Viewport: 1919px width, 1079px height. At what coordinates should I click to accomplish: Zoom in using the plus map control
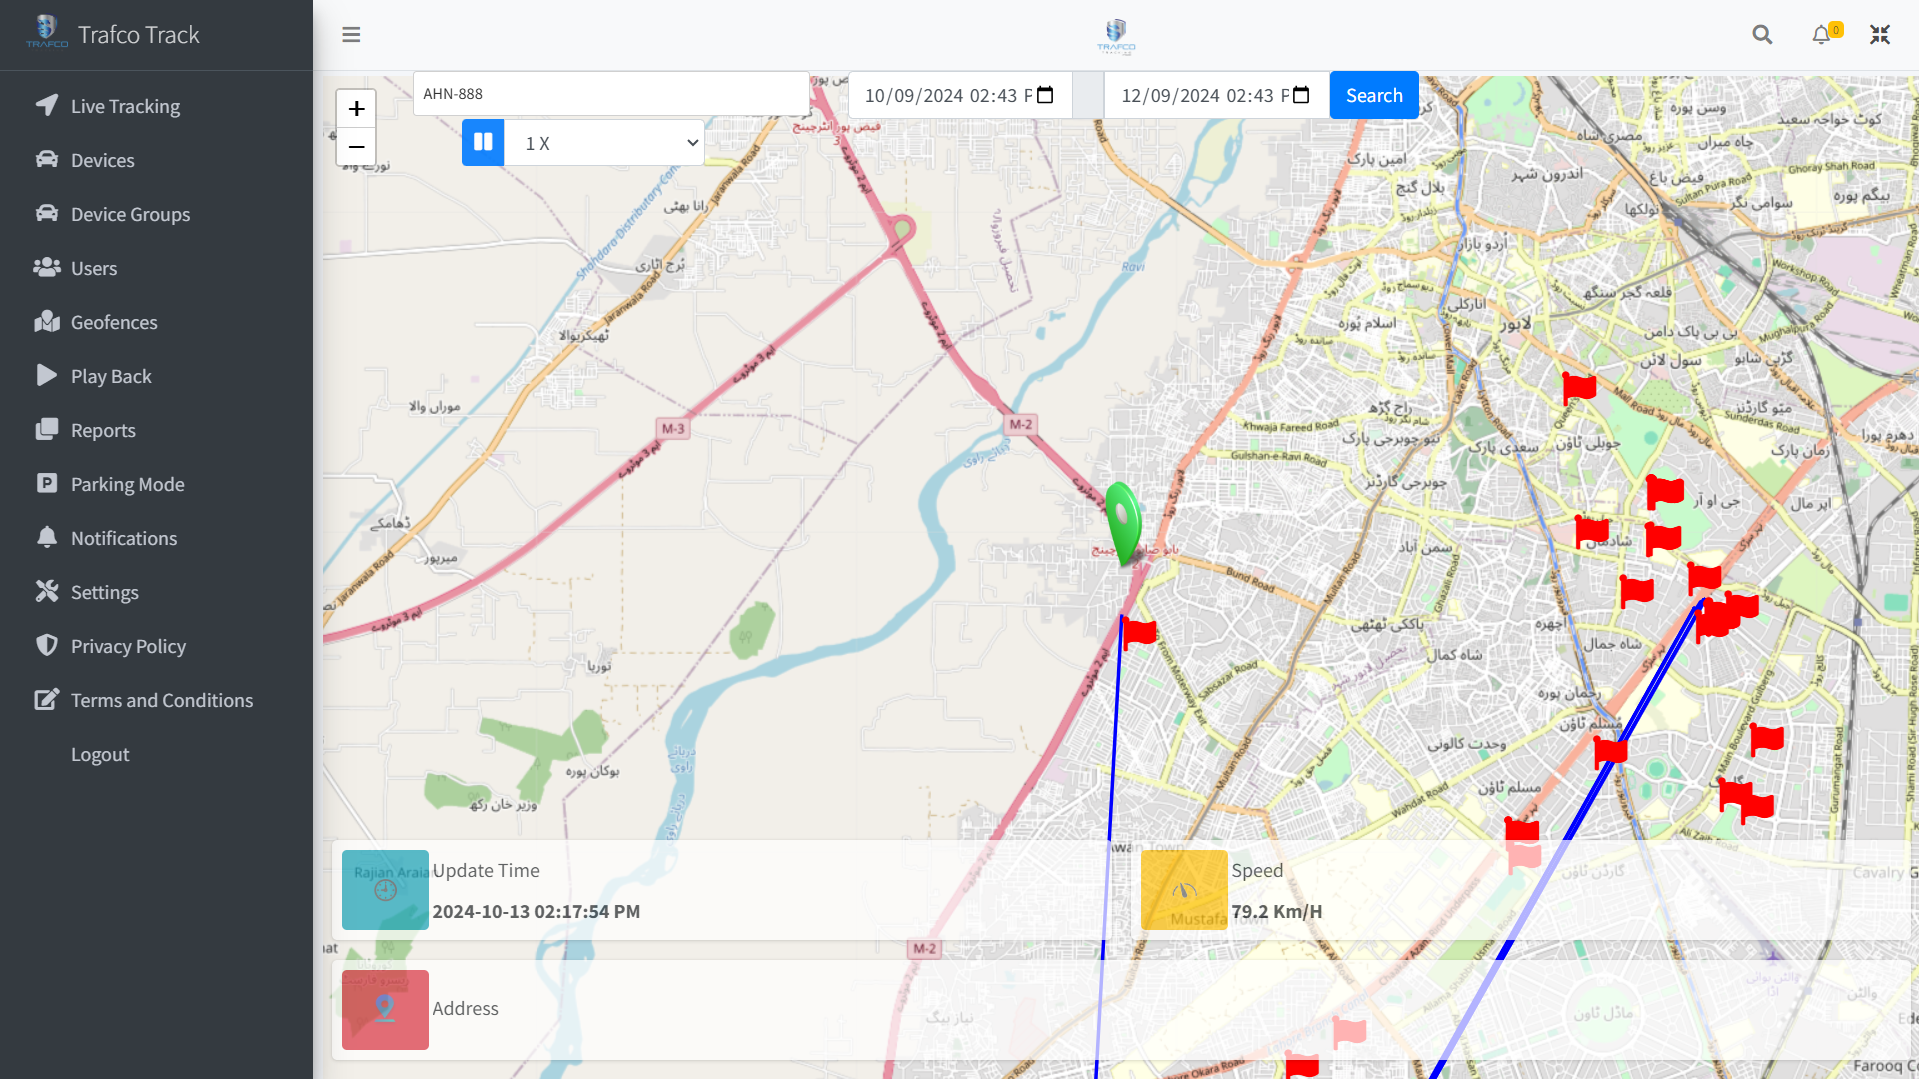[x=356, y=108]
